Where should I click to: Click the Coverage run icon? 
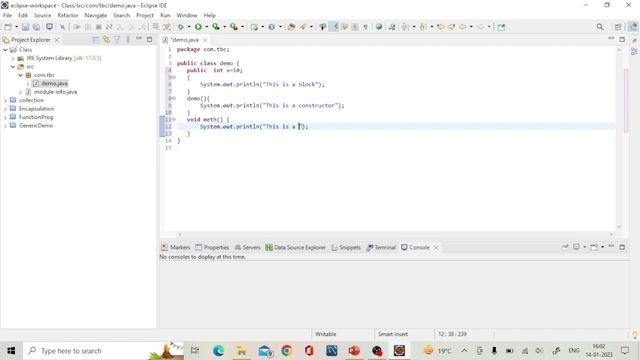pyautogui.click(x=216, y=27)
